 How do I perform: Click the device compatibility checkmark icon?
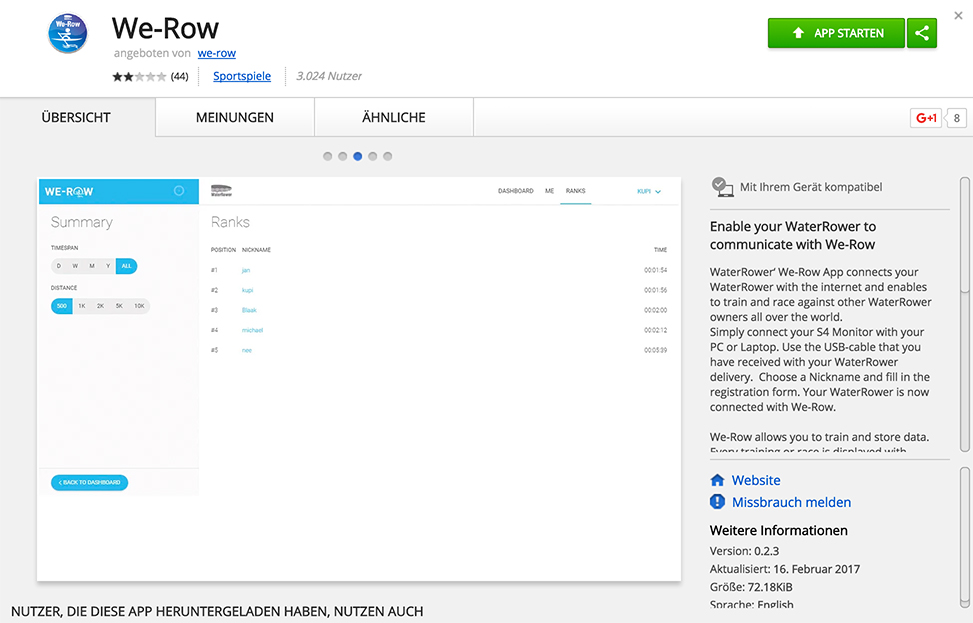tap(722, 187)
